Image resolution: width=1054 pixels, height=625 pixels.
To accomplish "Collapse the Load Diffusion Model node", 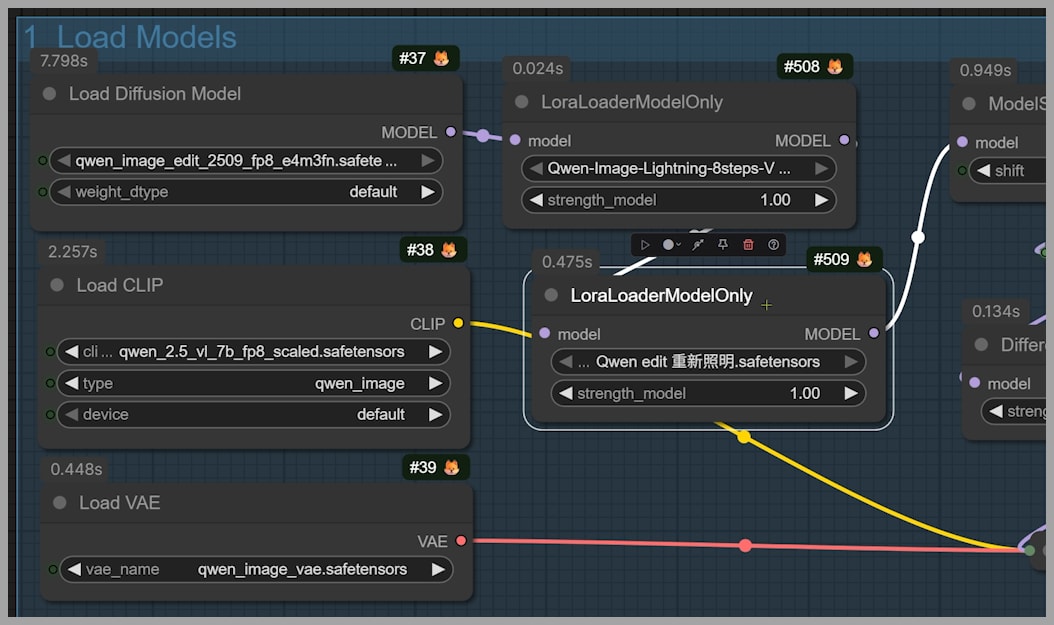I will tap(50, 94).
